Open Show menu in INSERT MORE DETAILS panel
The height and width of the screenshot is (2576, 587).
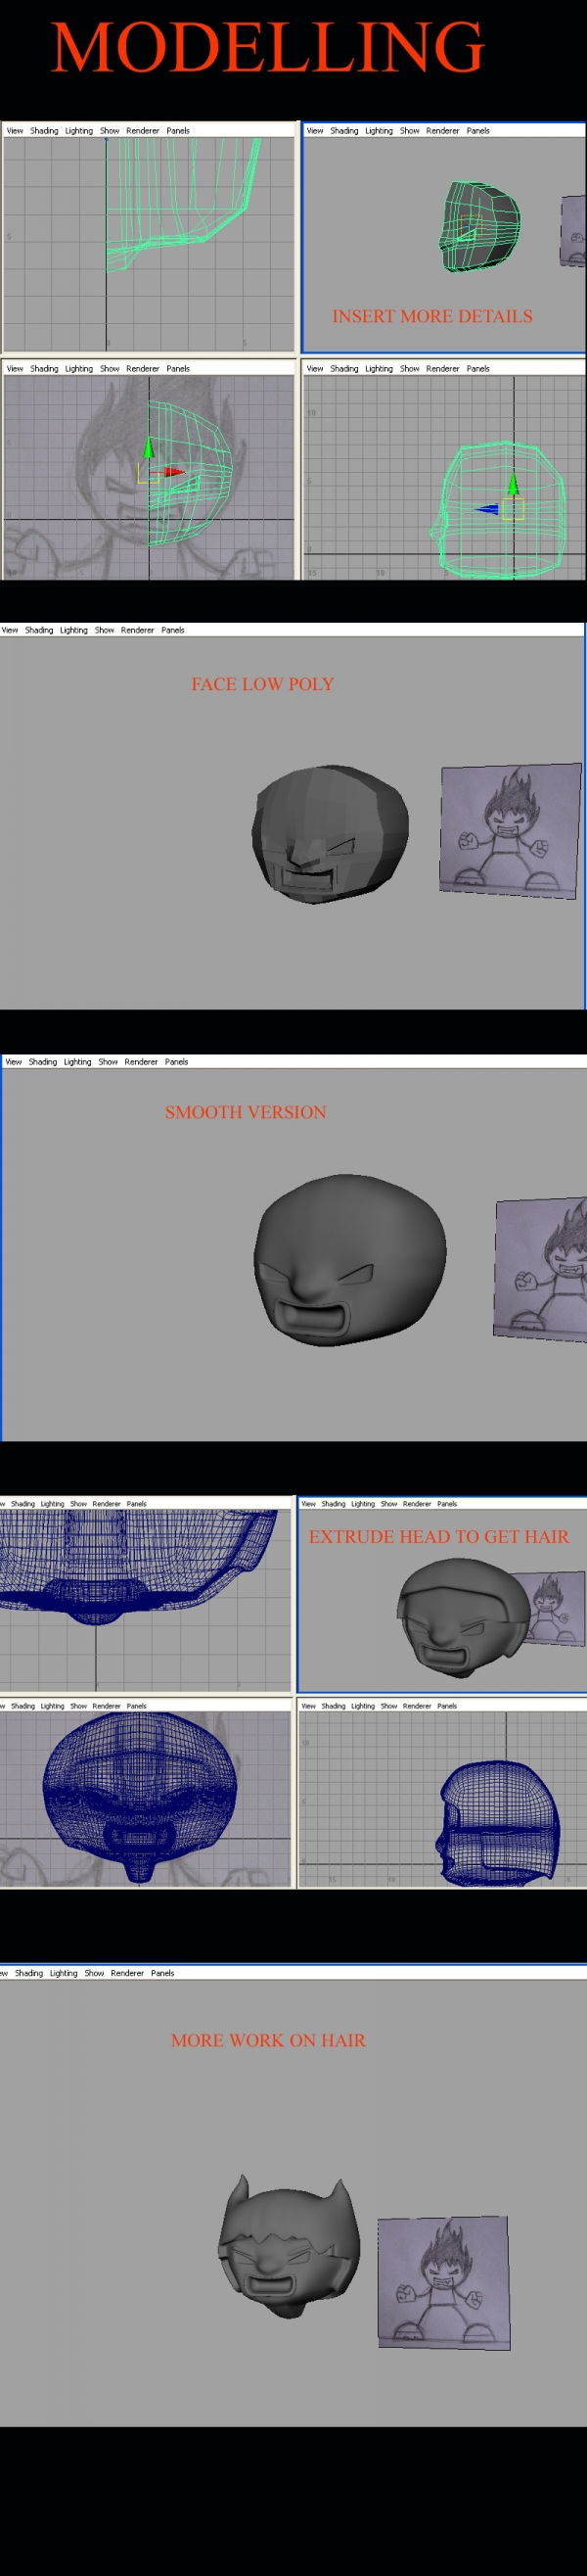(x=410, y=131)
